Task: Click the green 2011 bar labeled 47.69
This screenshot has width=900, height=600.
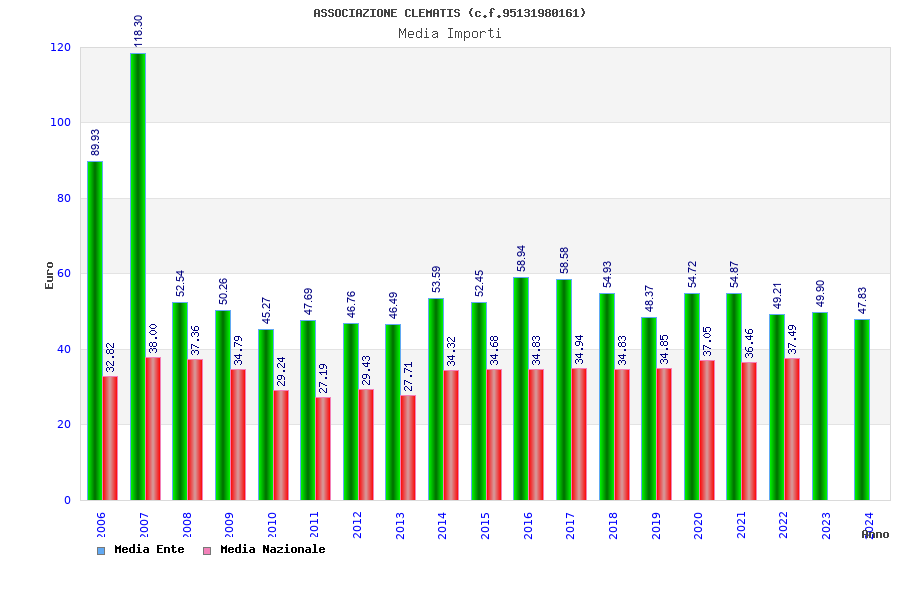Action: pyautogui.click(x=308, y=410)
